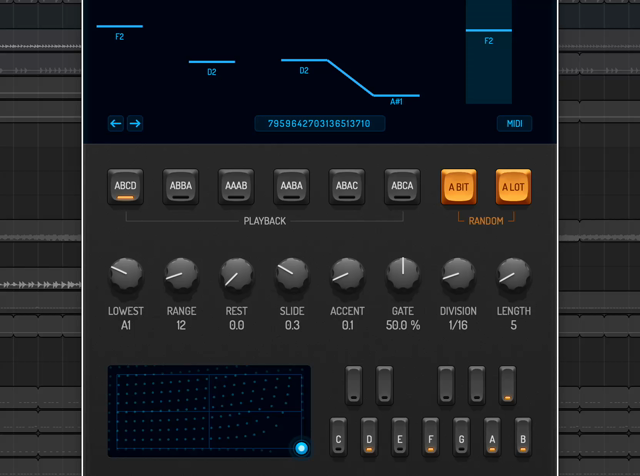Click the LOWEST value A1
The width and height of the screenshot is (640, 476).
pyautogui.click(x=126, y=325)
